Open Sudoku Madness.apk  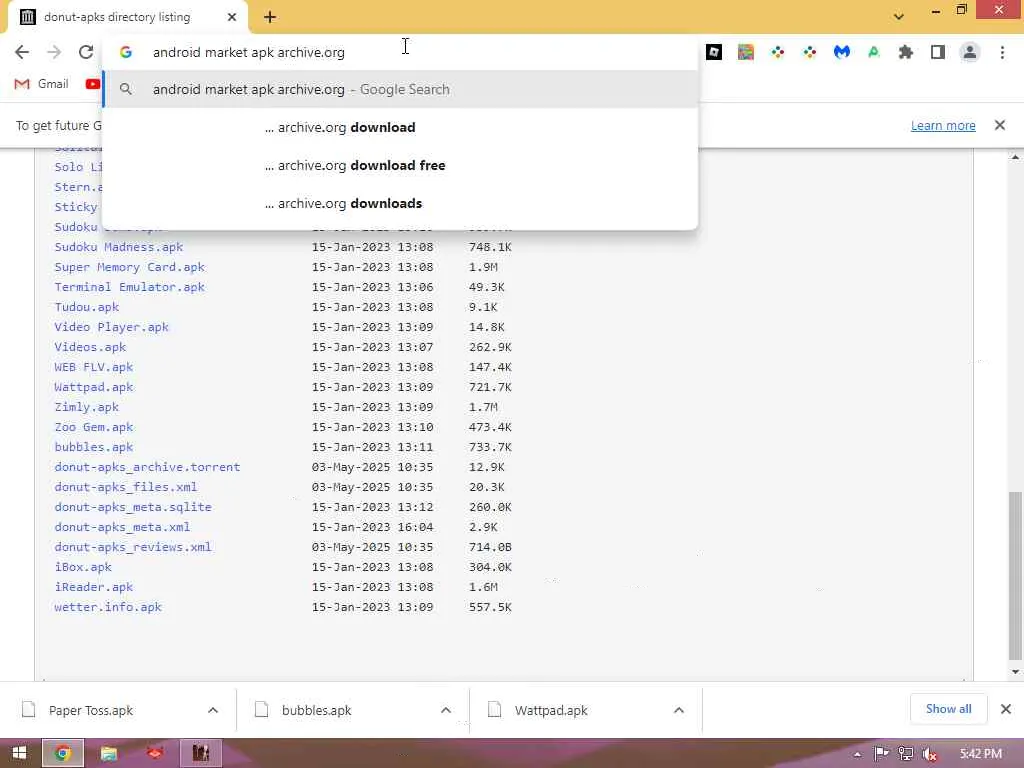(119, 247)
